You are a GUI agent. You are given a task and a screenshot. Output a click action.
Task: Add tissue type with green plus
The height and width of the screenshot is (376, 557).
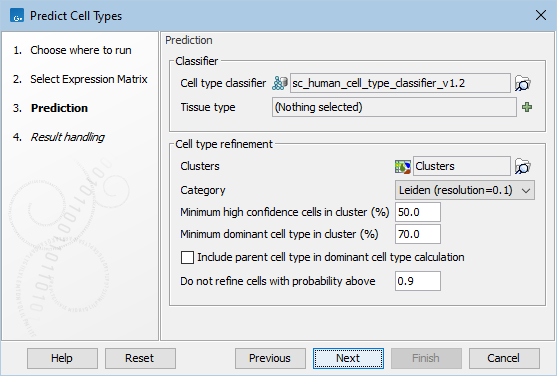tap(527, 107)
